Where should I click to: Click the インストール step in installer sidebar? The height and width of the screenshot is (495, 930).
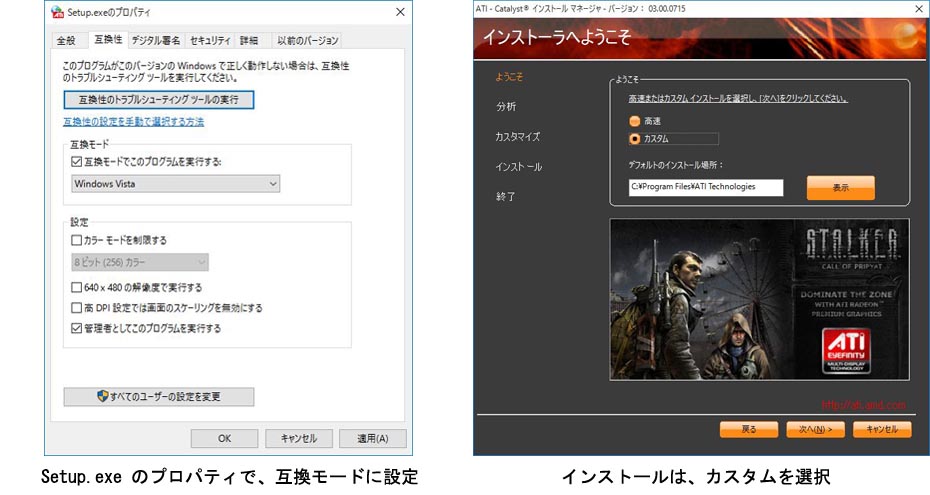point(519,167)
